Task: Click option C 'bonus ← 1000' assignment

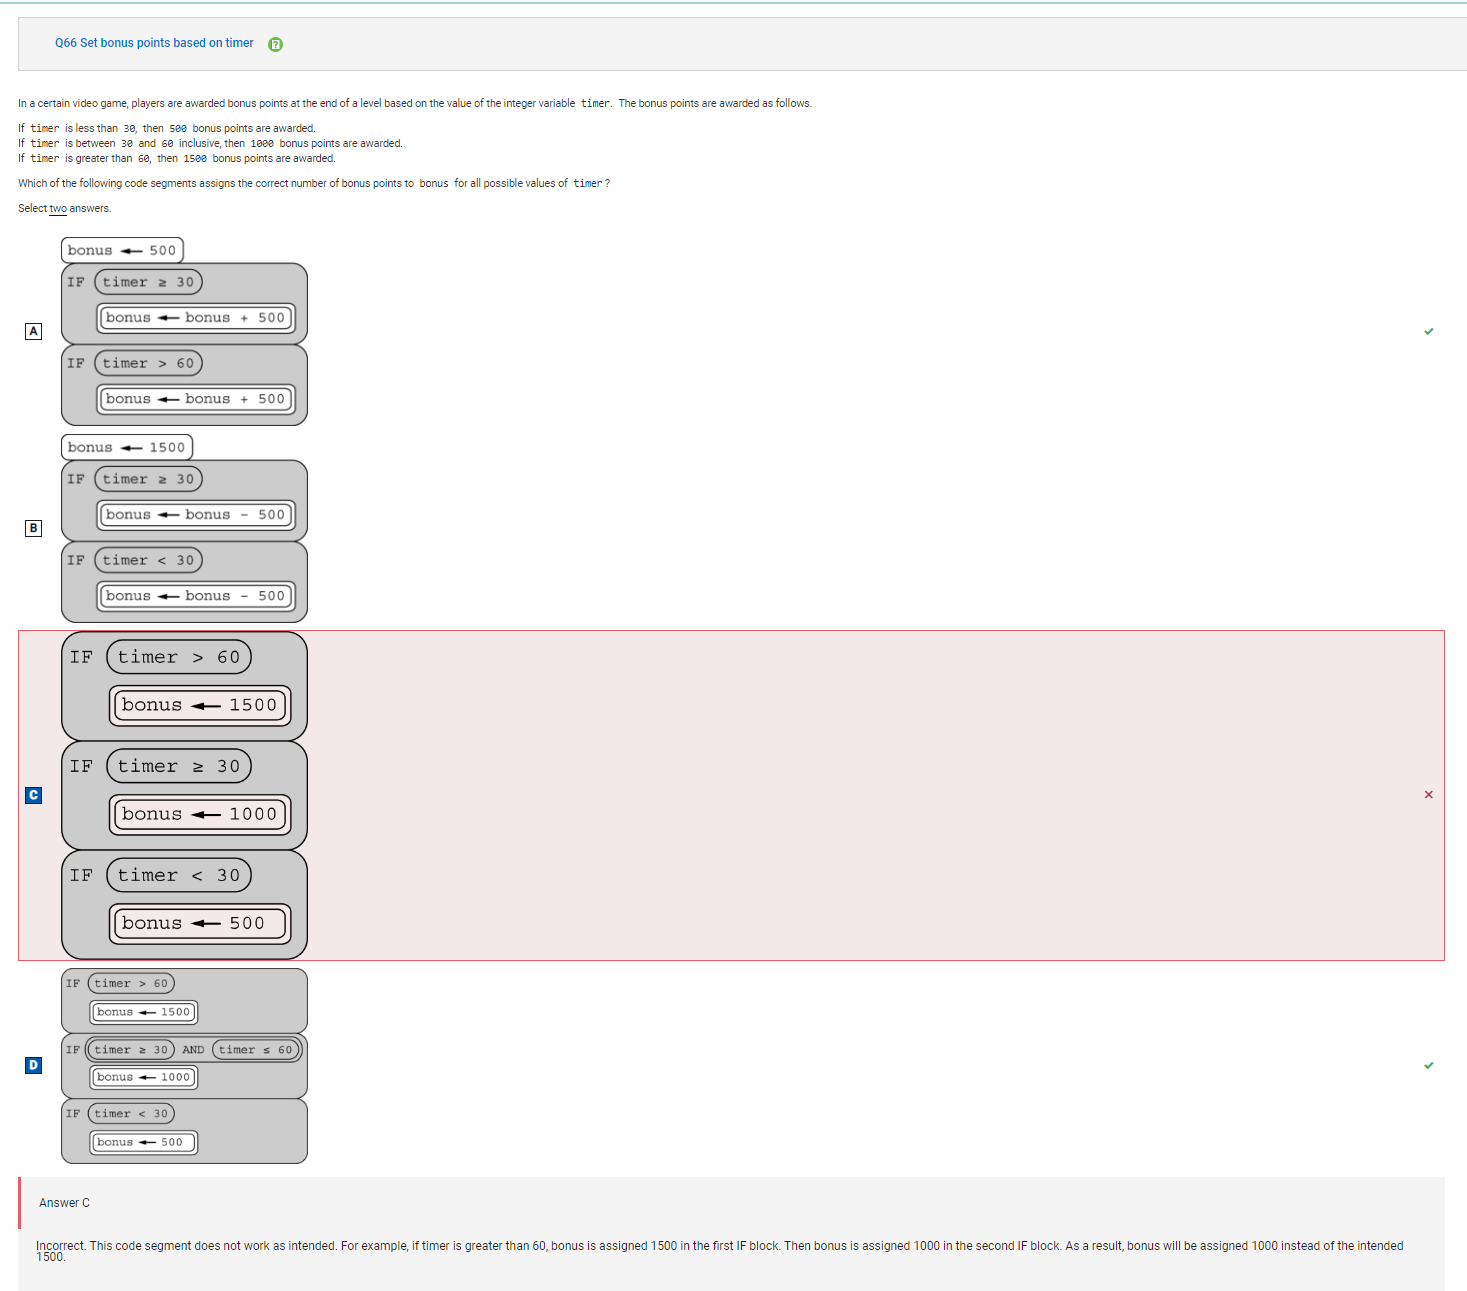Action: point(200,814)
